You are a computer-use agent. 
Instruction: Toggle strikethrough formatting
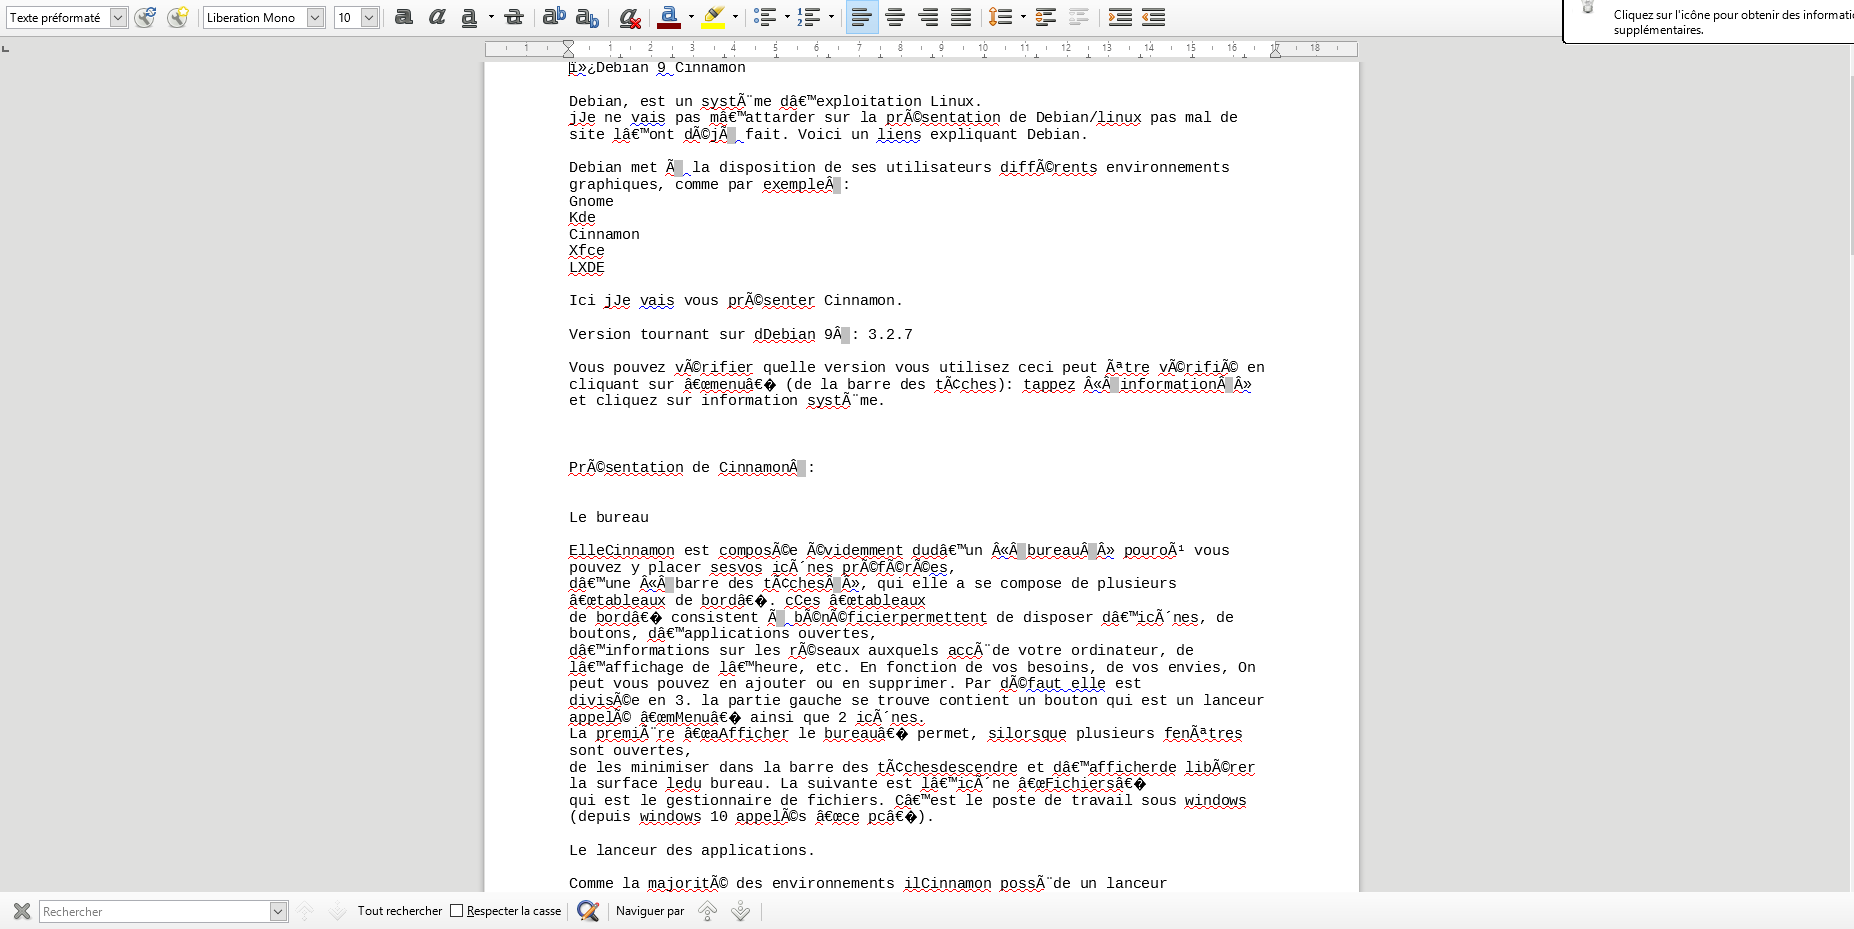point(514,17)
